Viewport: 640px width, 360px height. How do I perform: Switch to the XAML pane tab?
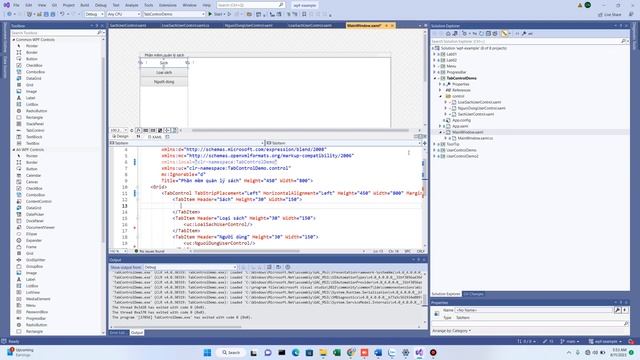click(154, 137)
